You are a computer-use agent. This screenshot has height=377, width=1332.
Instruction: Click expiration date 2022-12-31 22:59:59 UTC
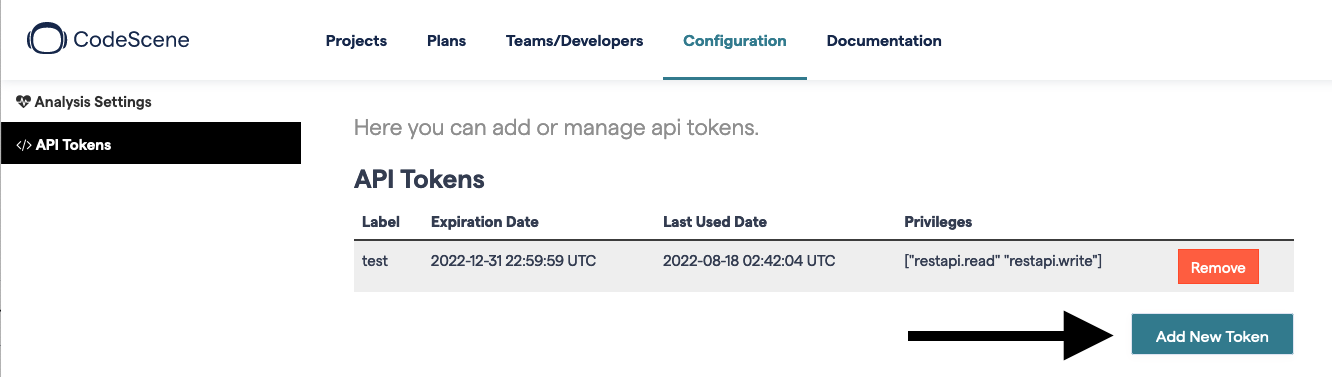[514, 262]
